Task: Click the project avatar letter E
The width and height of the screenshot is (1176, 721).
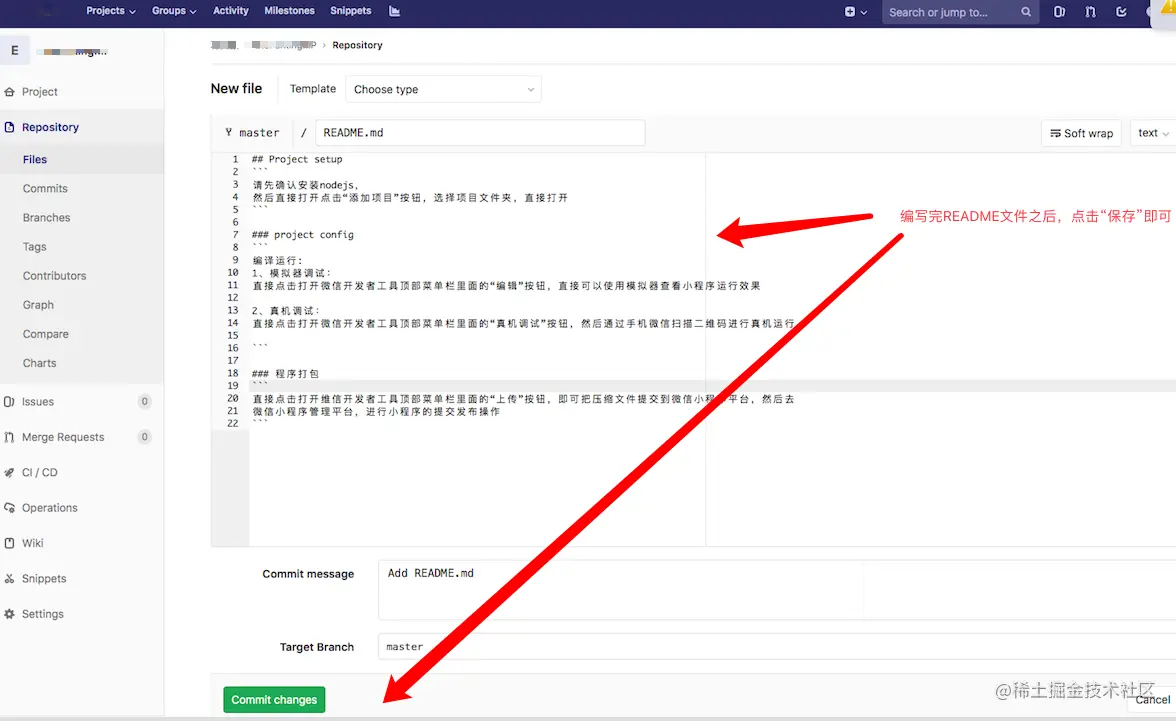Action: click(15, 51)
